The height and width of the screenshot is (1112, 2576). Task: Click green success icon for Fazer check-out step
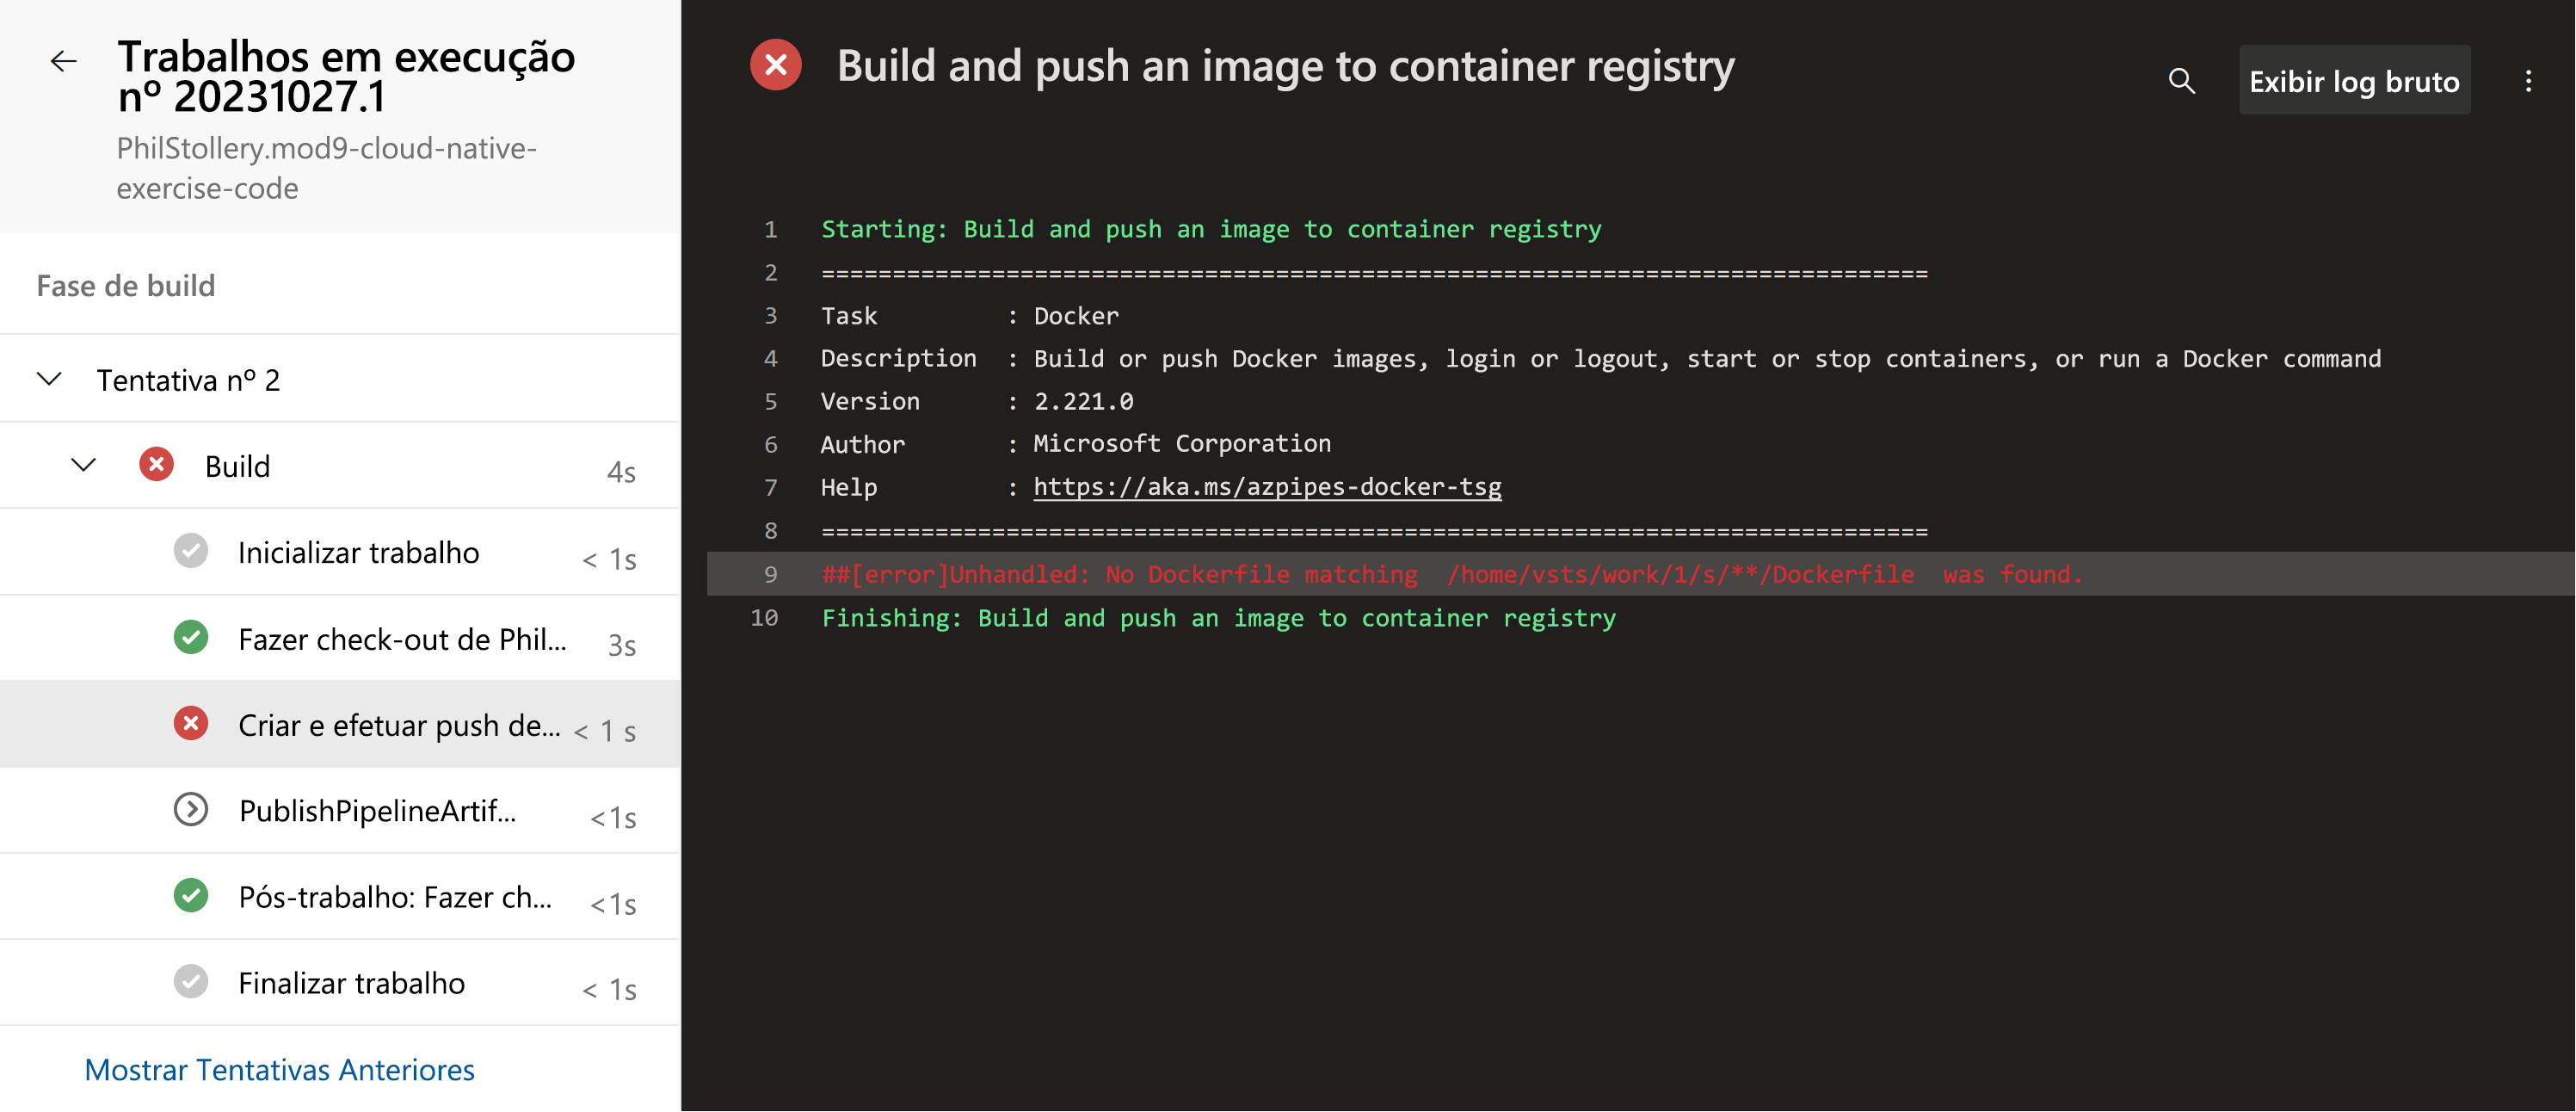coord(191,638)
